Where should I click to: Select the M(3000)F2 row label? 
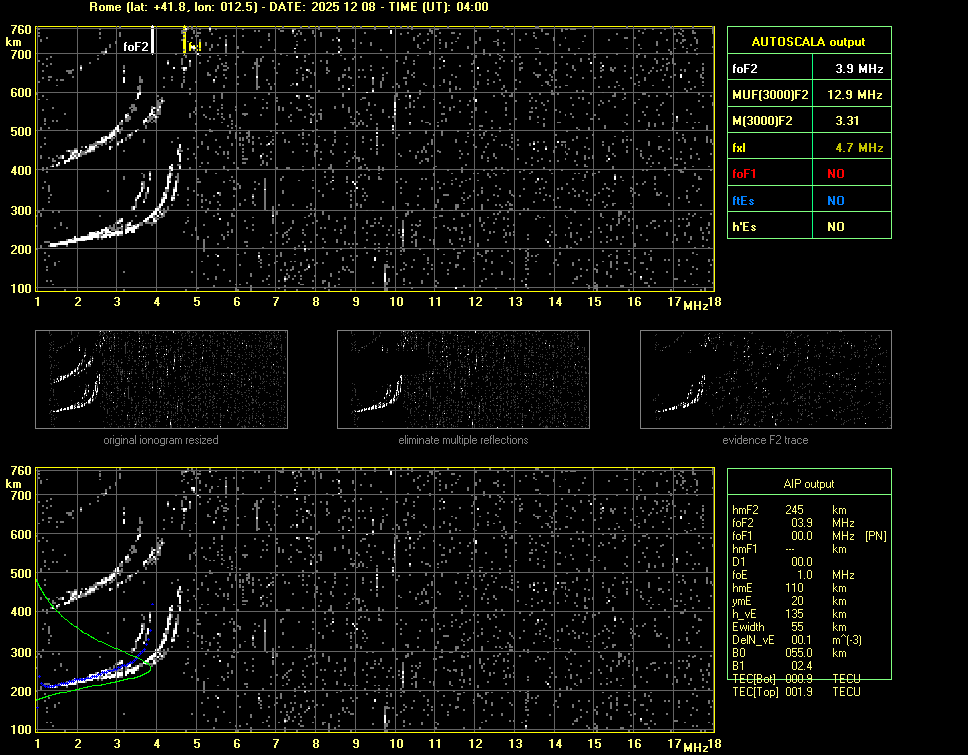[762, 121]
